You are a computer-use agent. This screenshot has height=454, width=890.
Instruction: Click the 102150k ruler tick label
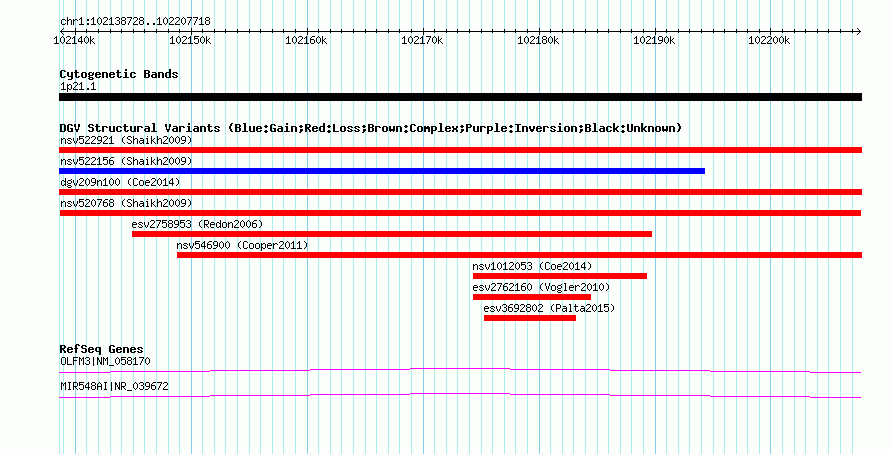point(190,40)
